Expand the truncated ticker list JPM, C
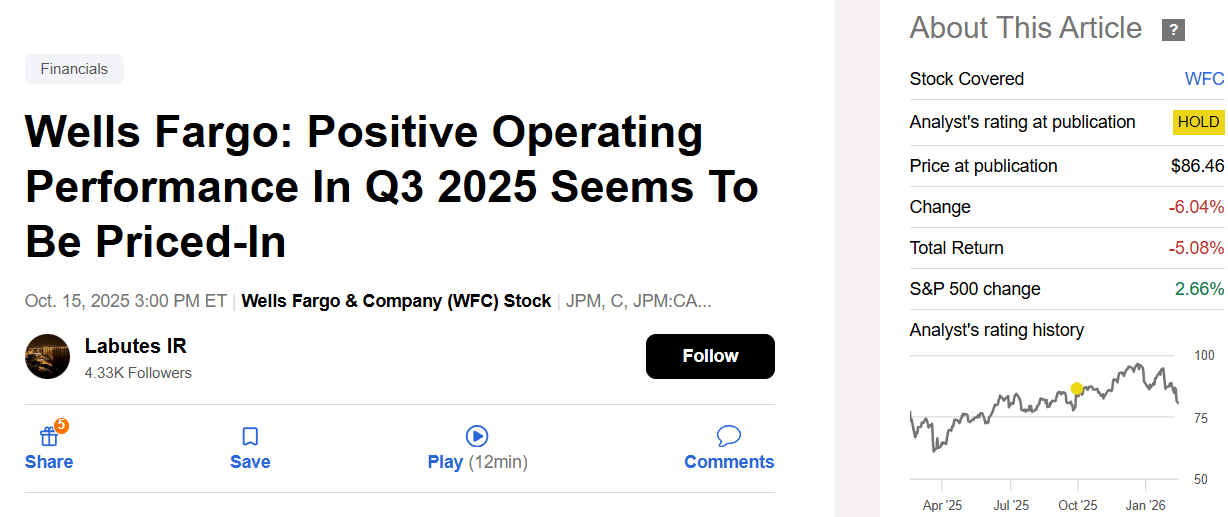1228x517 pixels. pyautogui.click(x=639, y=301)
